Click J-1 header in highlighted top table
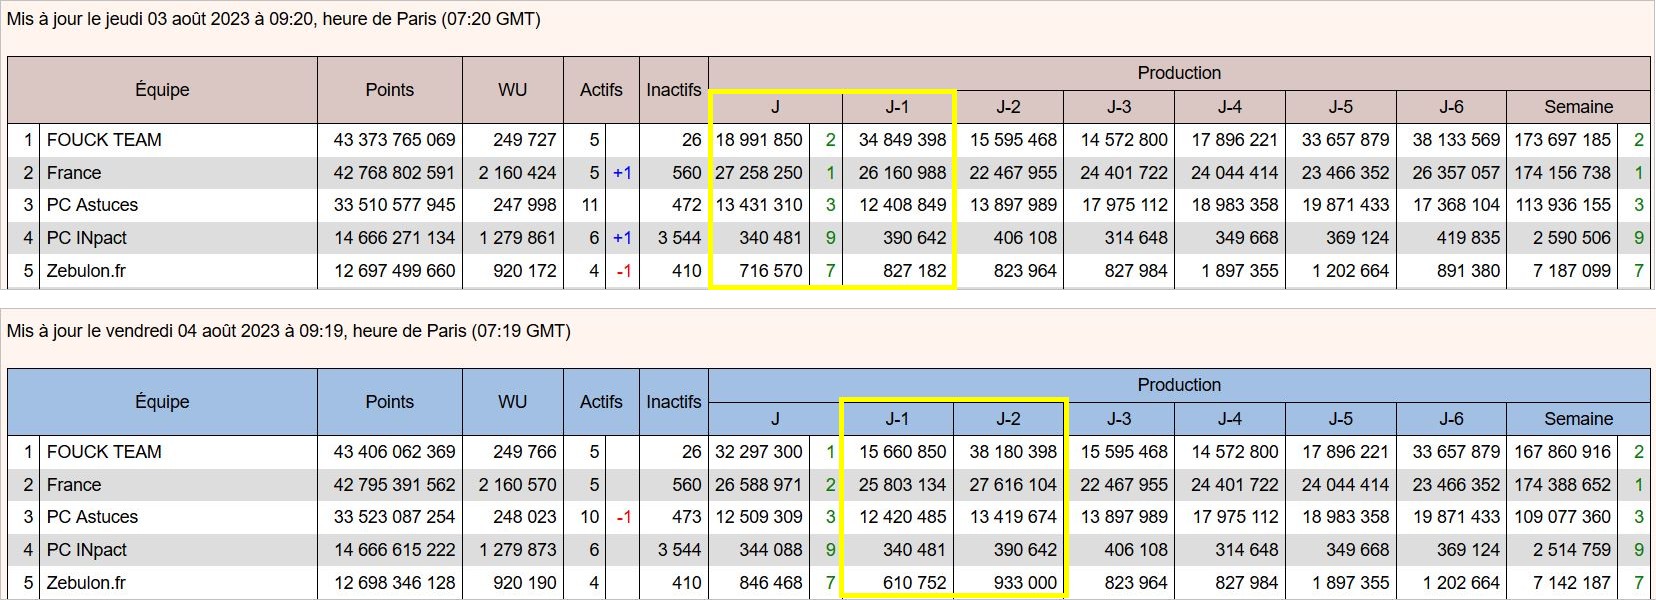 point(897,107)
